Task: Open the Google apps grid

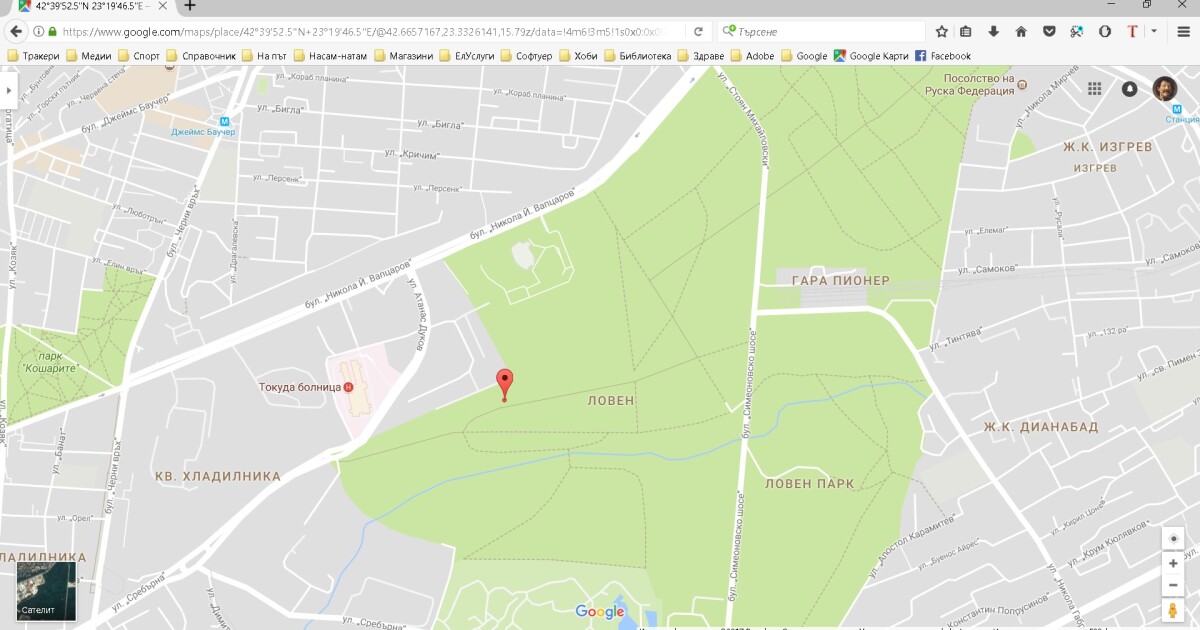Action: [1095, 89]
